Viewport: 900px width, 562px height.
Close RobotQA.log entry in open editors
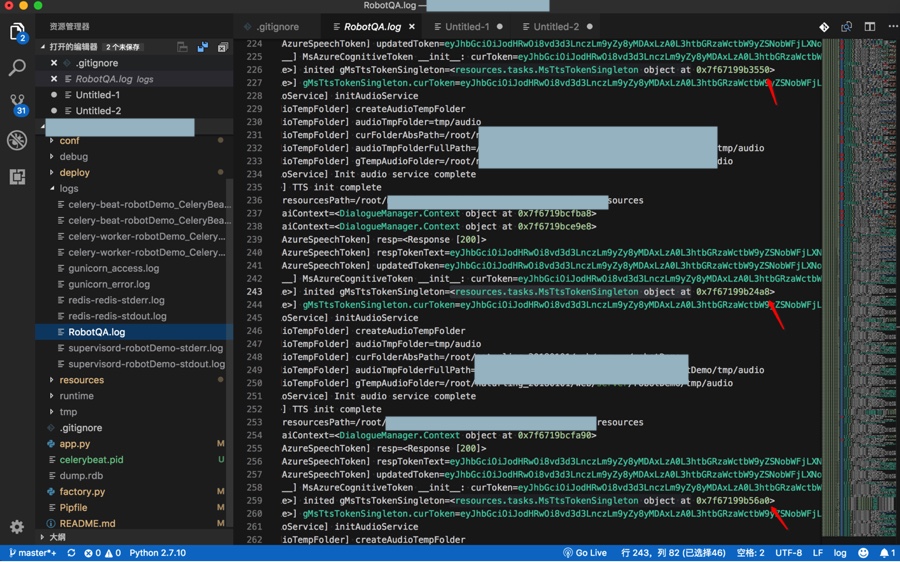(54, 79)
